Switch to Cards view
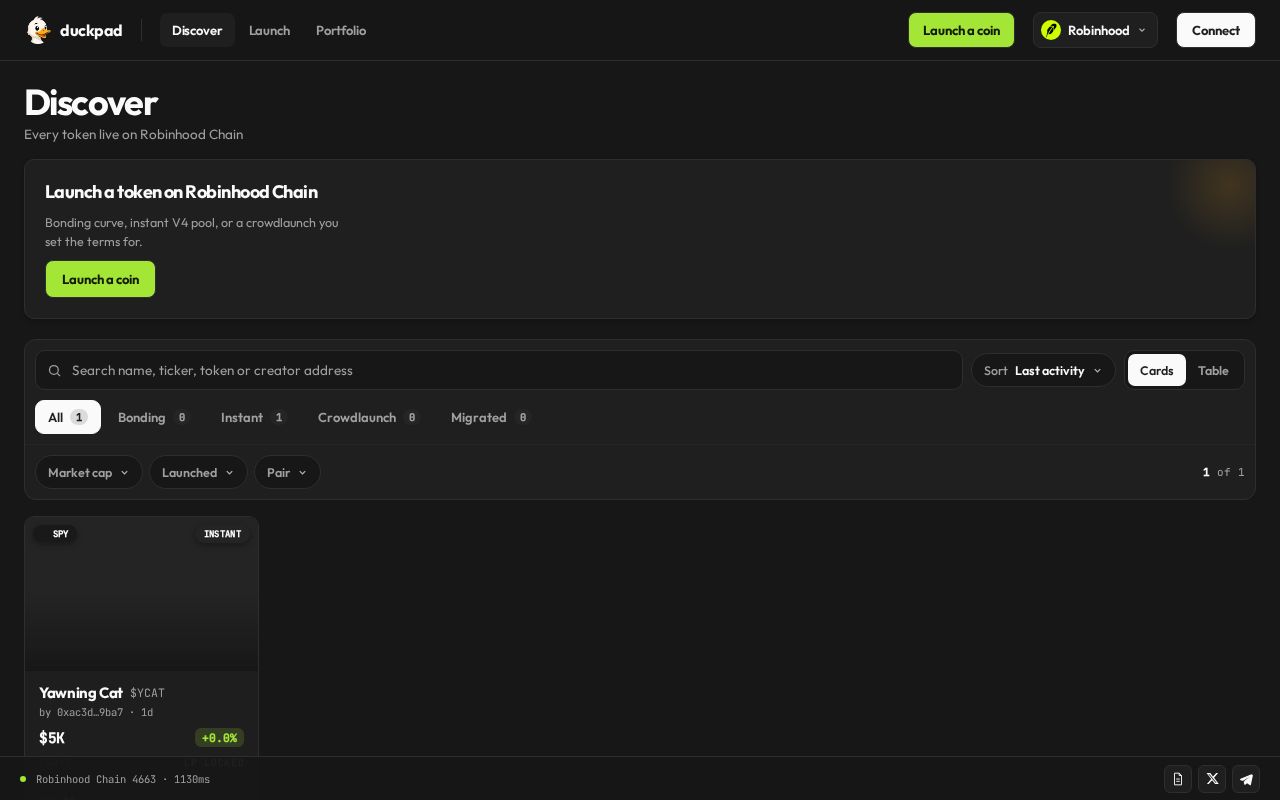Screen dimensions: 1280x800 [1156, 370]
